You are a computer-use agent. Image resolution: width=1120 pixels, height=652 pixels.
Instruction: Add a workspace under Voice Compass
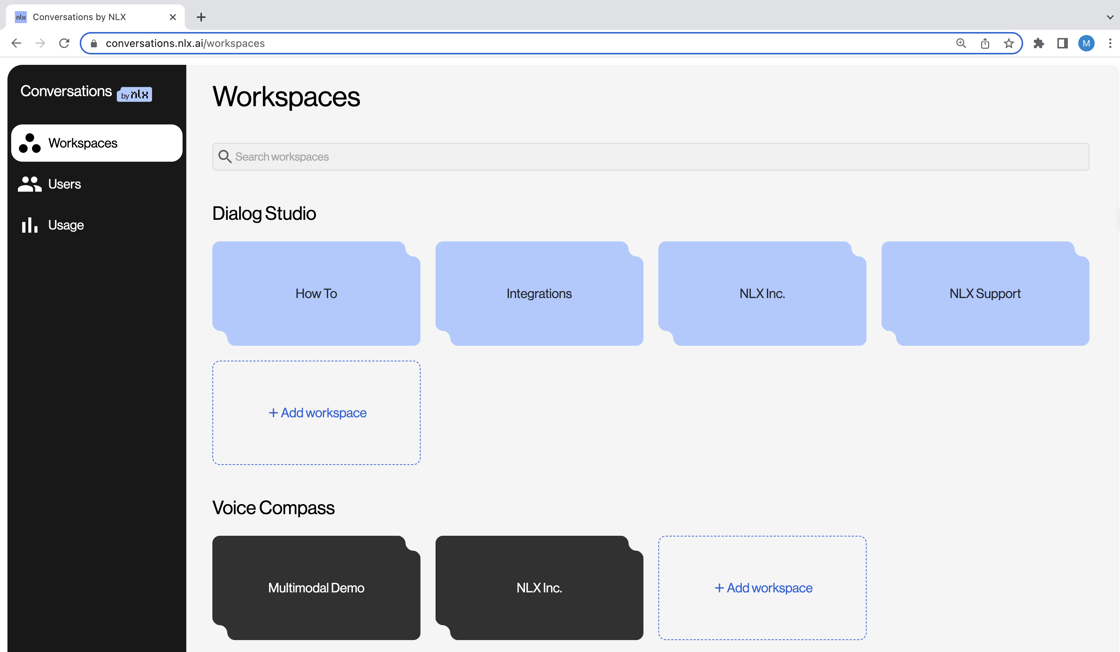[762, 588]
